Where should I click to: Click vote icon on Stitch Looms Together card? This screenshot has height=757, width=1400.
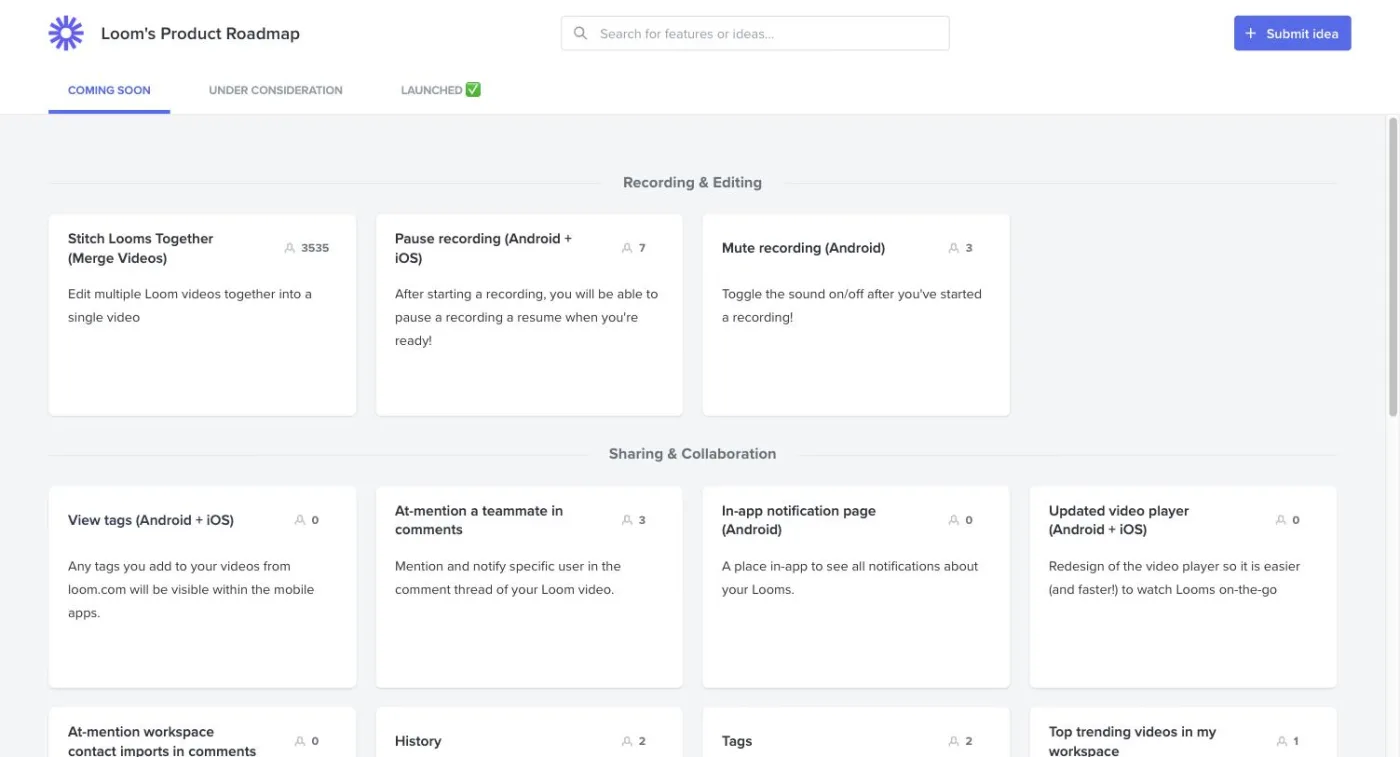pos(290,248)
